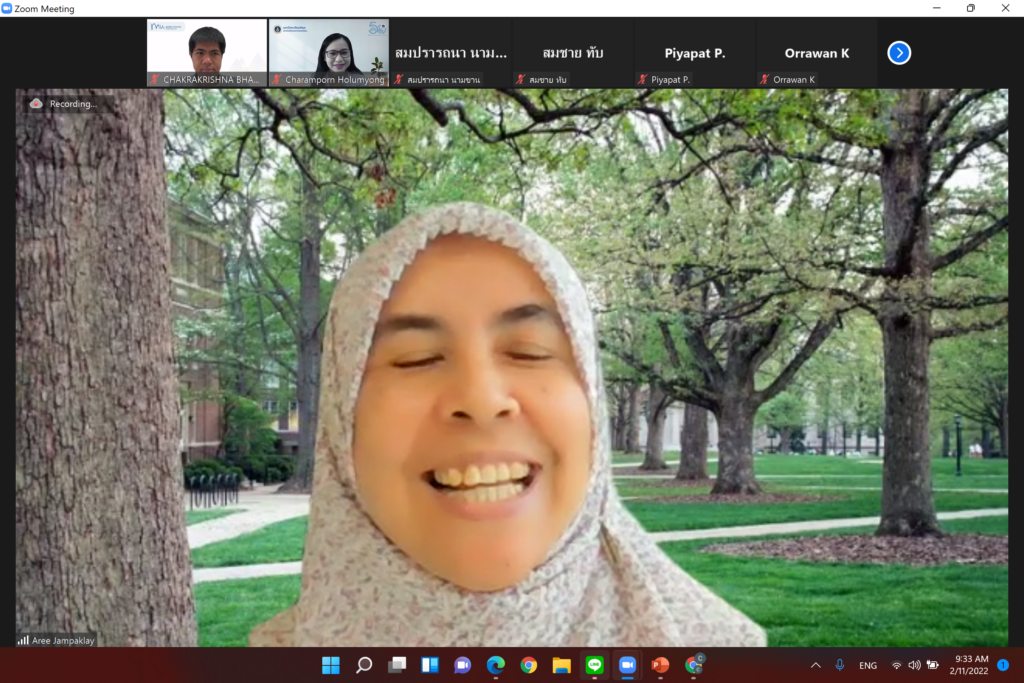Screen dimensions: 1024x683
Task: Open Task View from the taskbar
Action: [397, 665]
